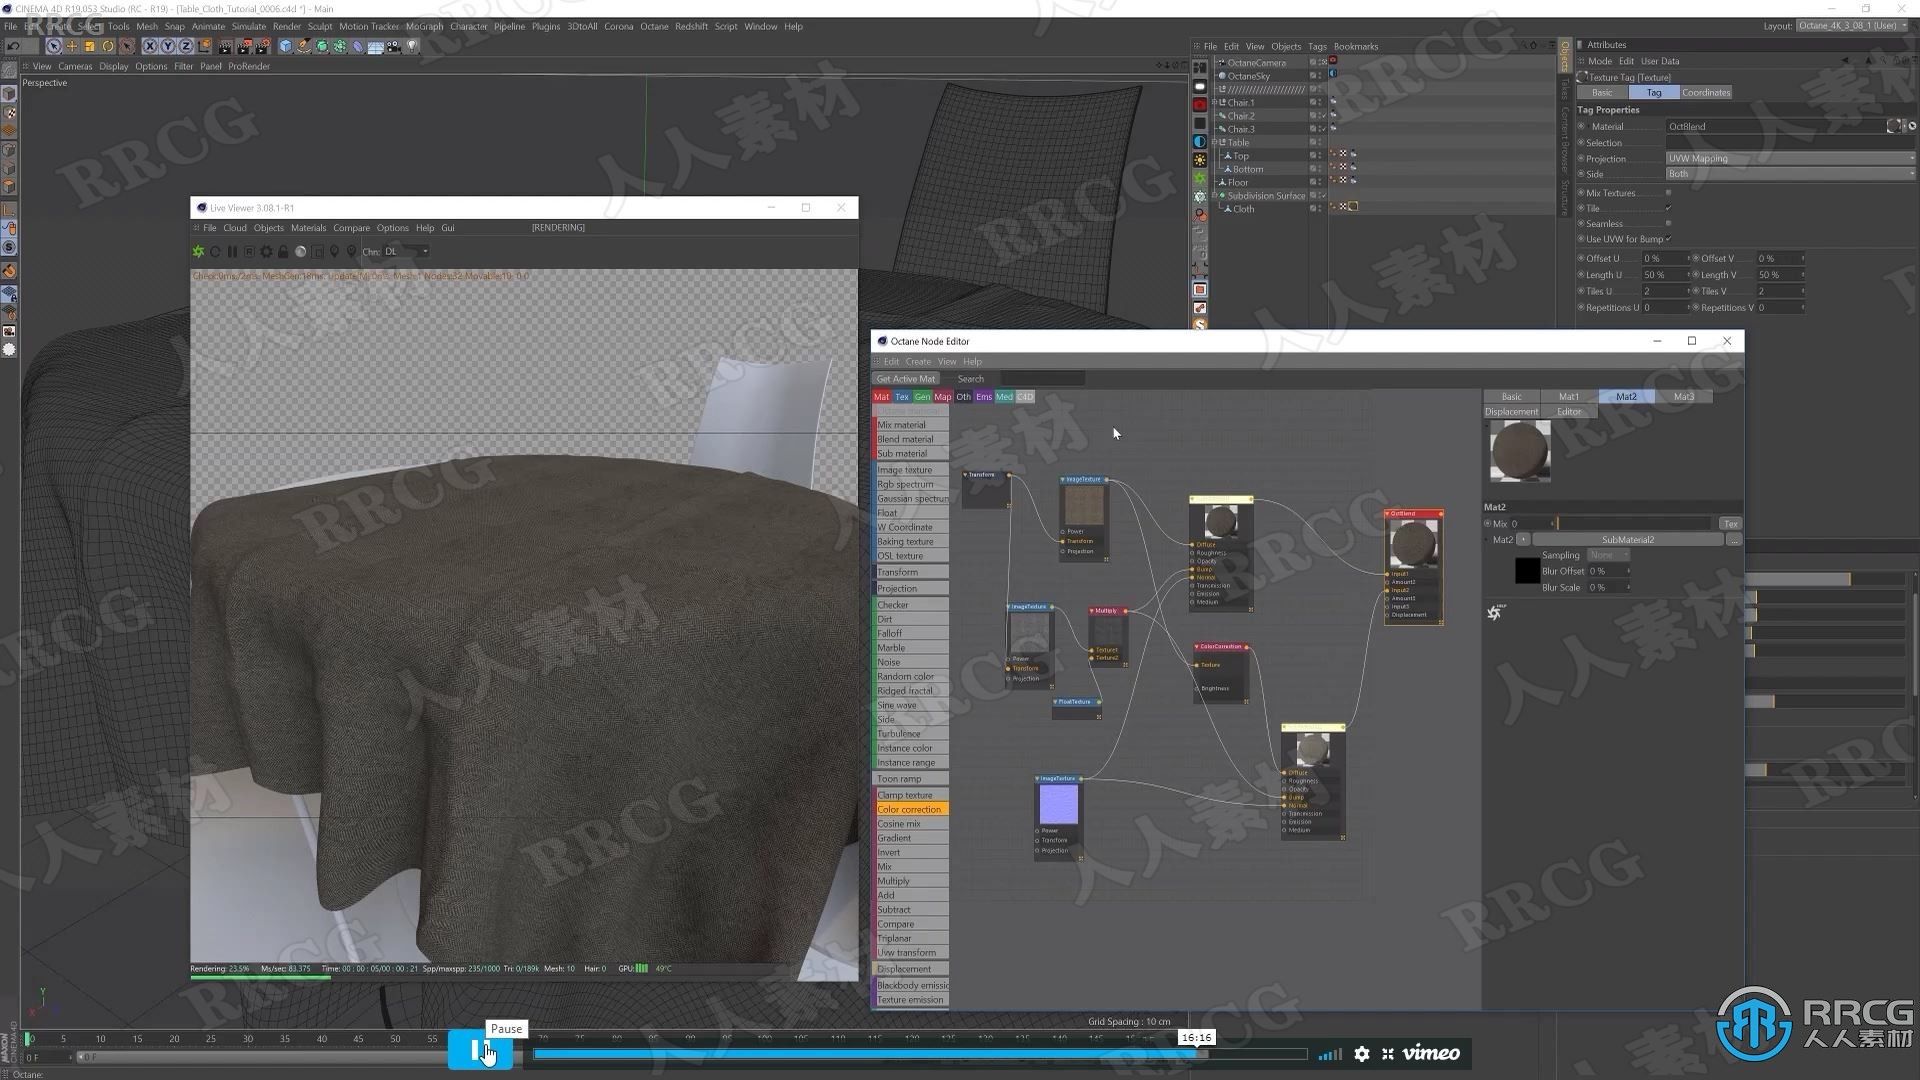
Task: Toggle the X axis lock icon
Action: 150,46
